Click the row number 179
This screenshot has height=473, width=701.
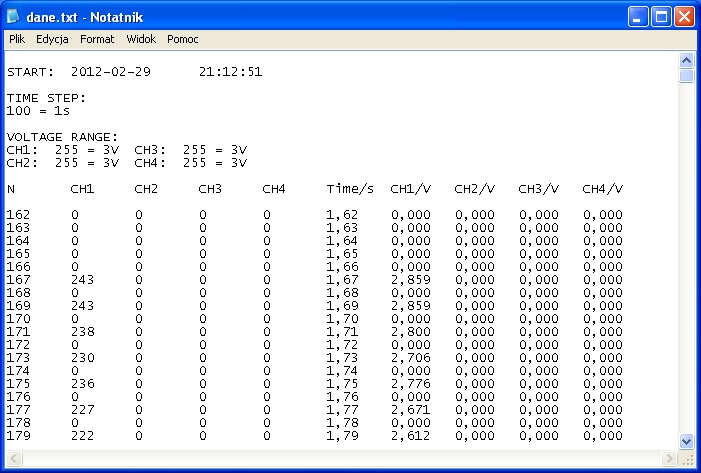18,435
